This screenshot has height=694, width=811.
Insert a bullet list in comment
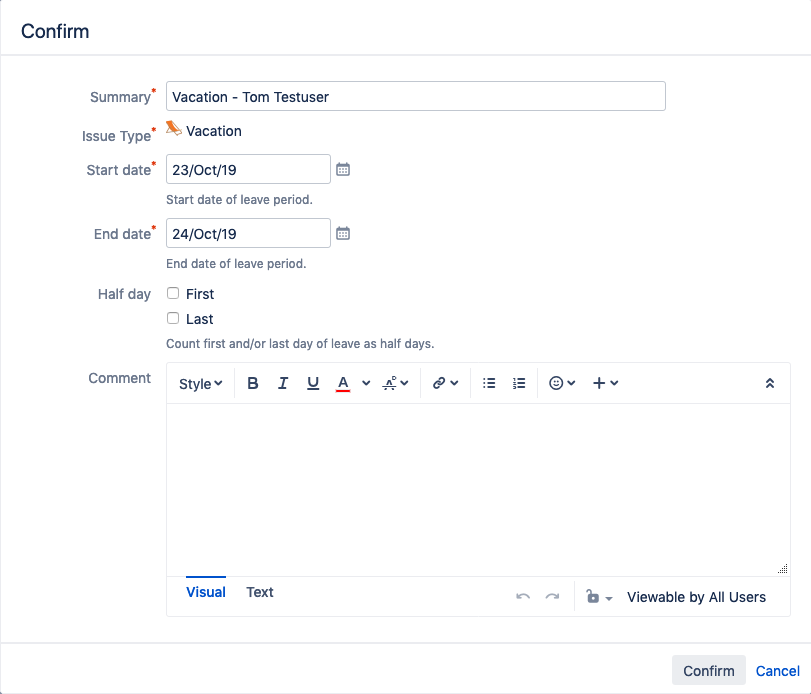click(489, 383)
